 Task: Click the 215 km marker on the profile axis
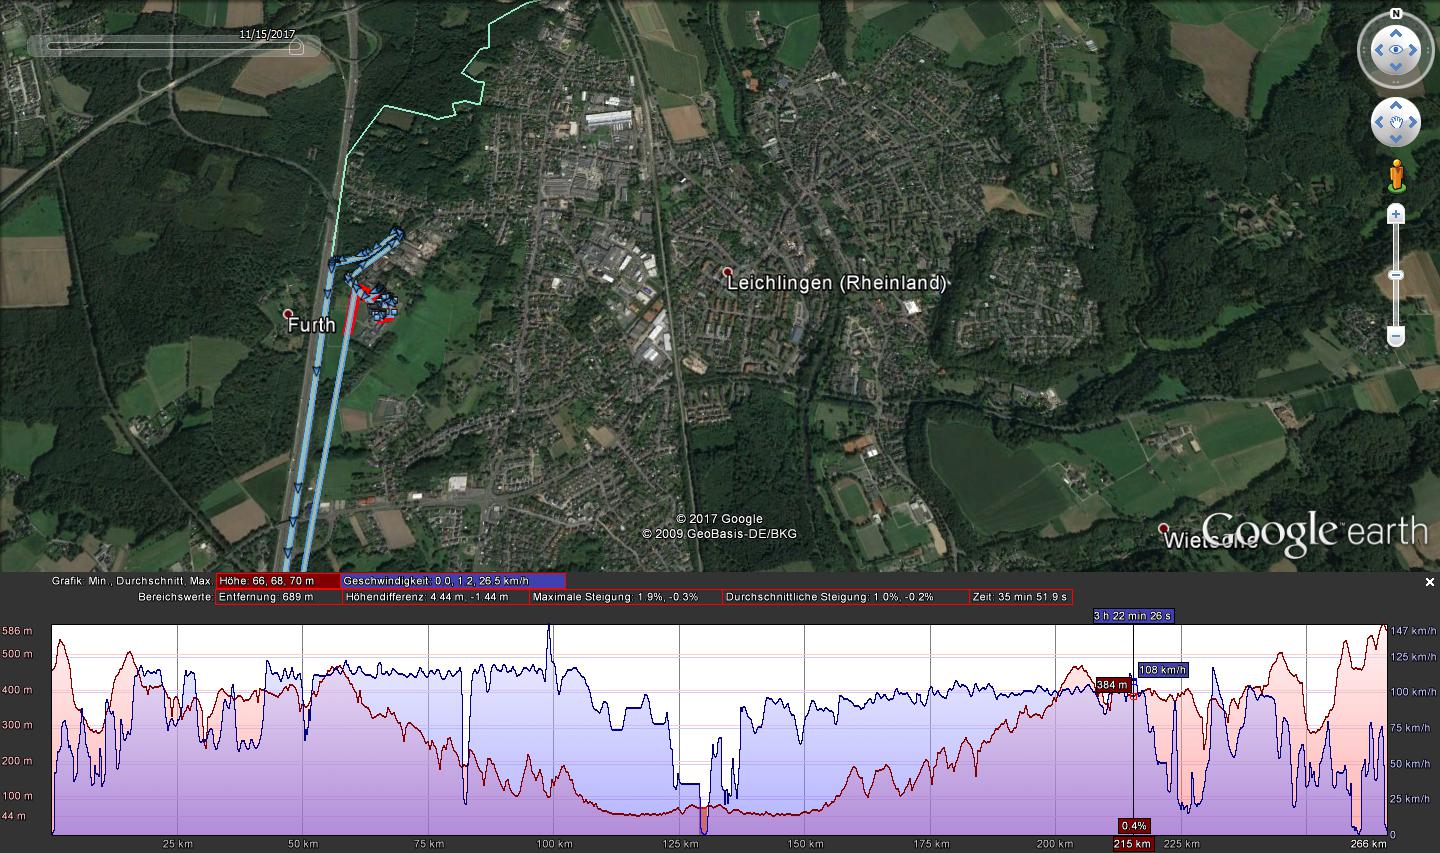1132,844
